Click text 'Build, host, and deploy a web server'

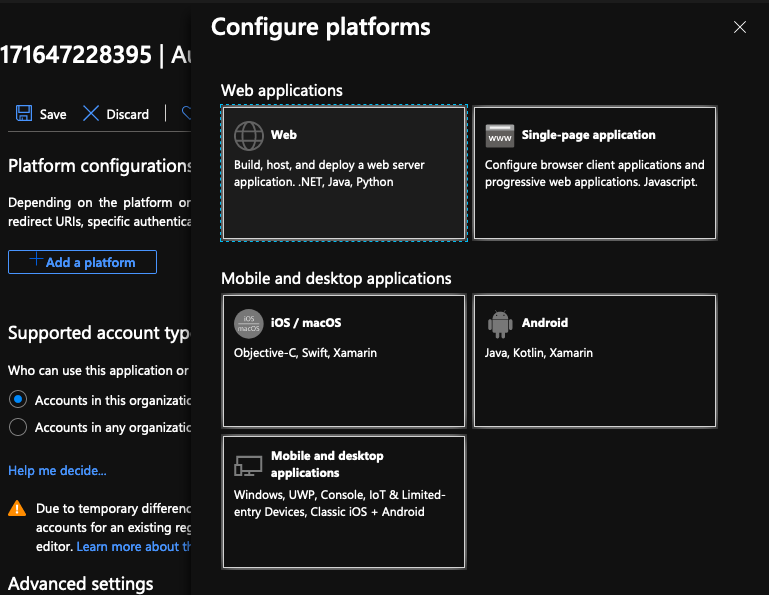point(329,165)
